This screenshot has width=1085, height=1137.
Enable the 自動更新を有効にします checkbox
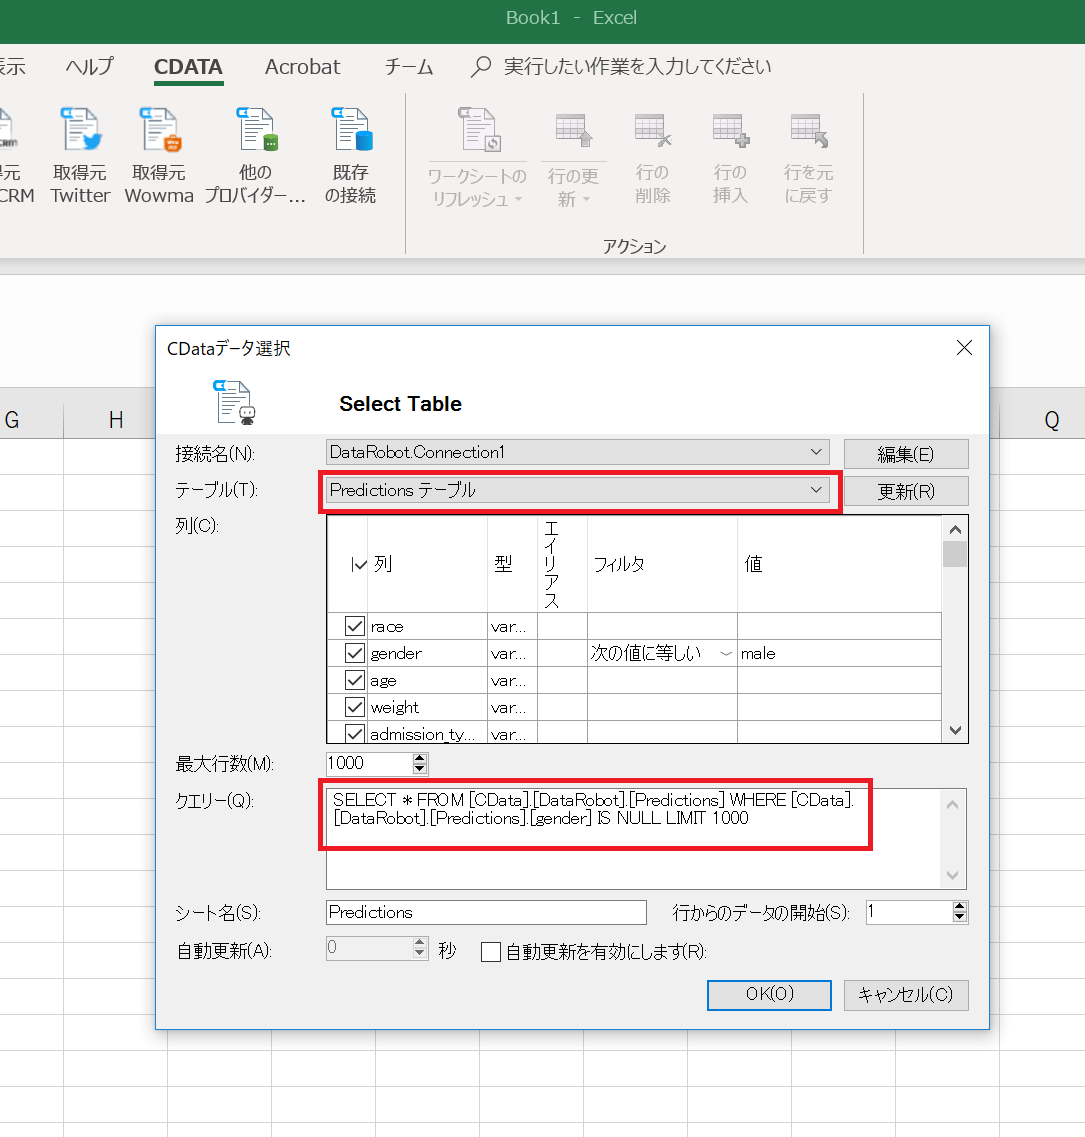click(x=491, y=951)
